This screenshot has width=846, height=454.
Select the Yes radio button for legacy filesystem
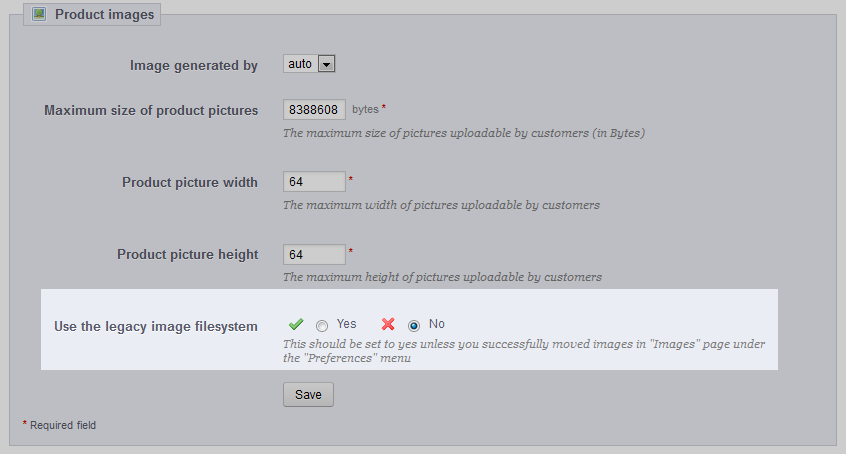pos(322,326)
